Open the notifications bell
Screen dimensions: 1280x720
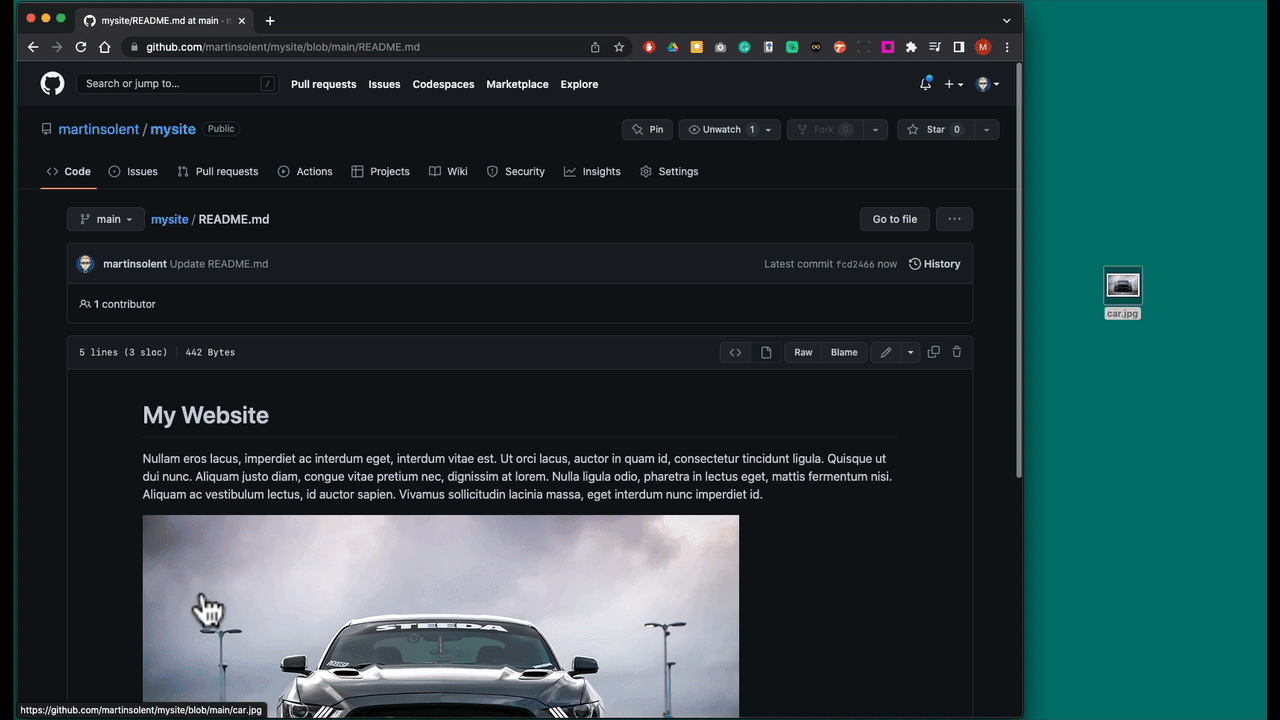(x=925, y=84)
